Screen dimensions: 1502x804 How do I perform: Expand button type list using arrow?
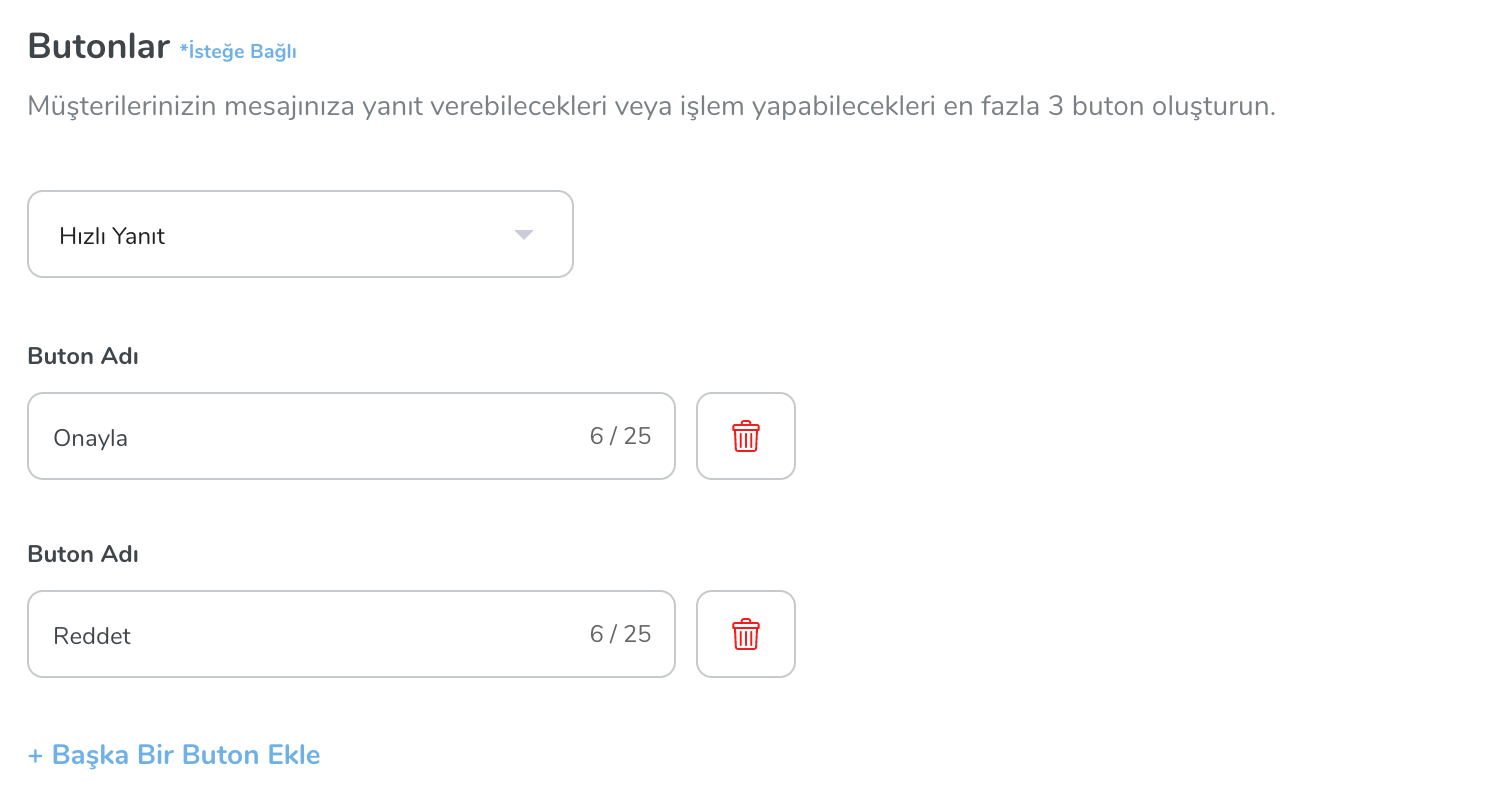[x=524, y=235]
